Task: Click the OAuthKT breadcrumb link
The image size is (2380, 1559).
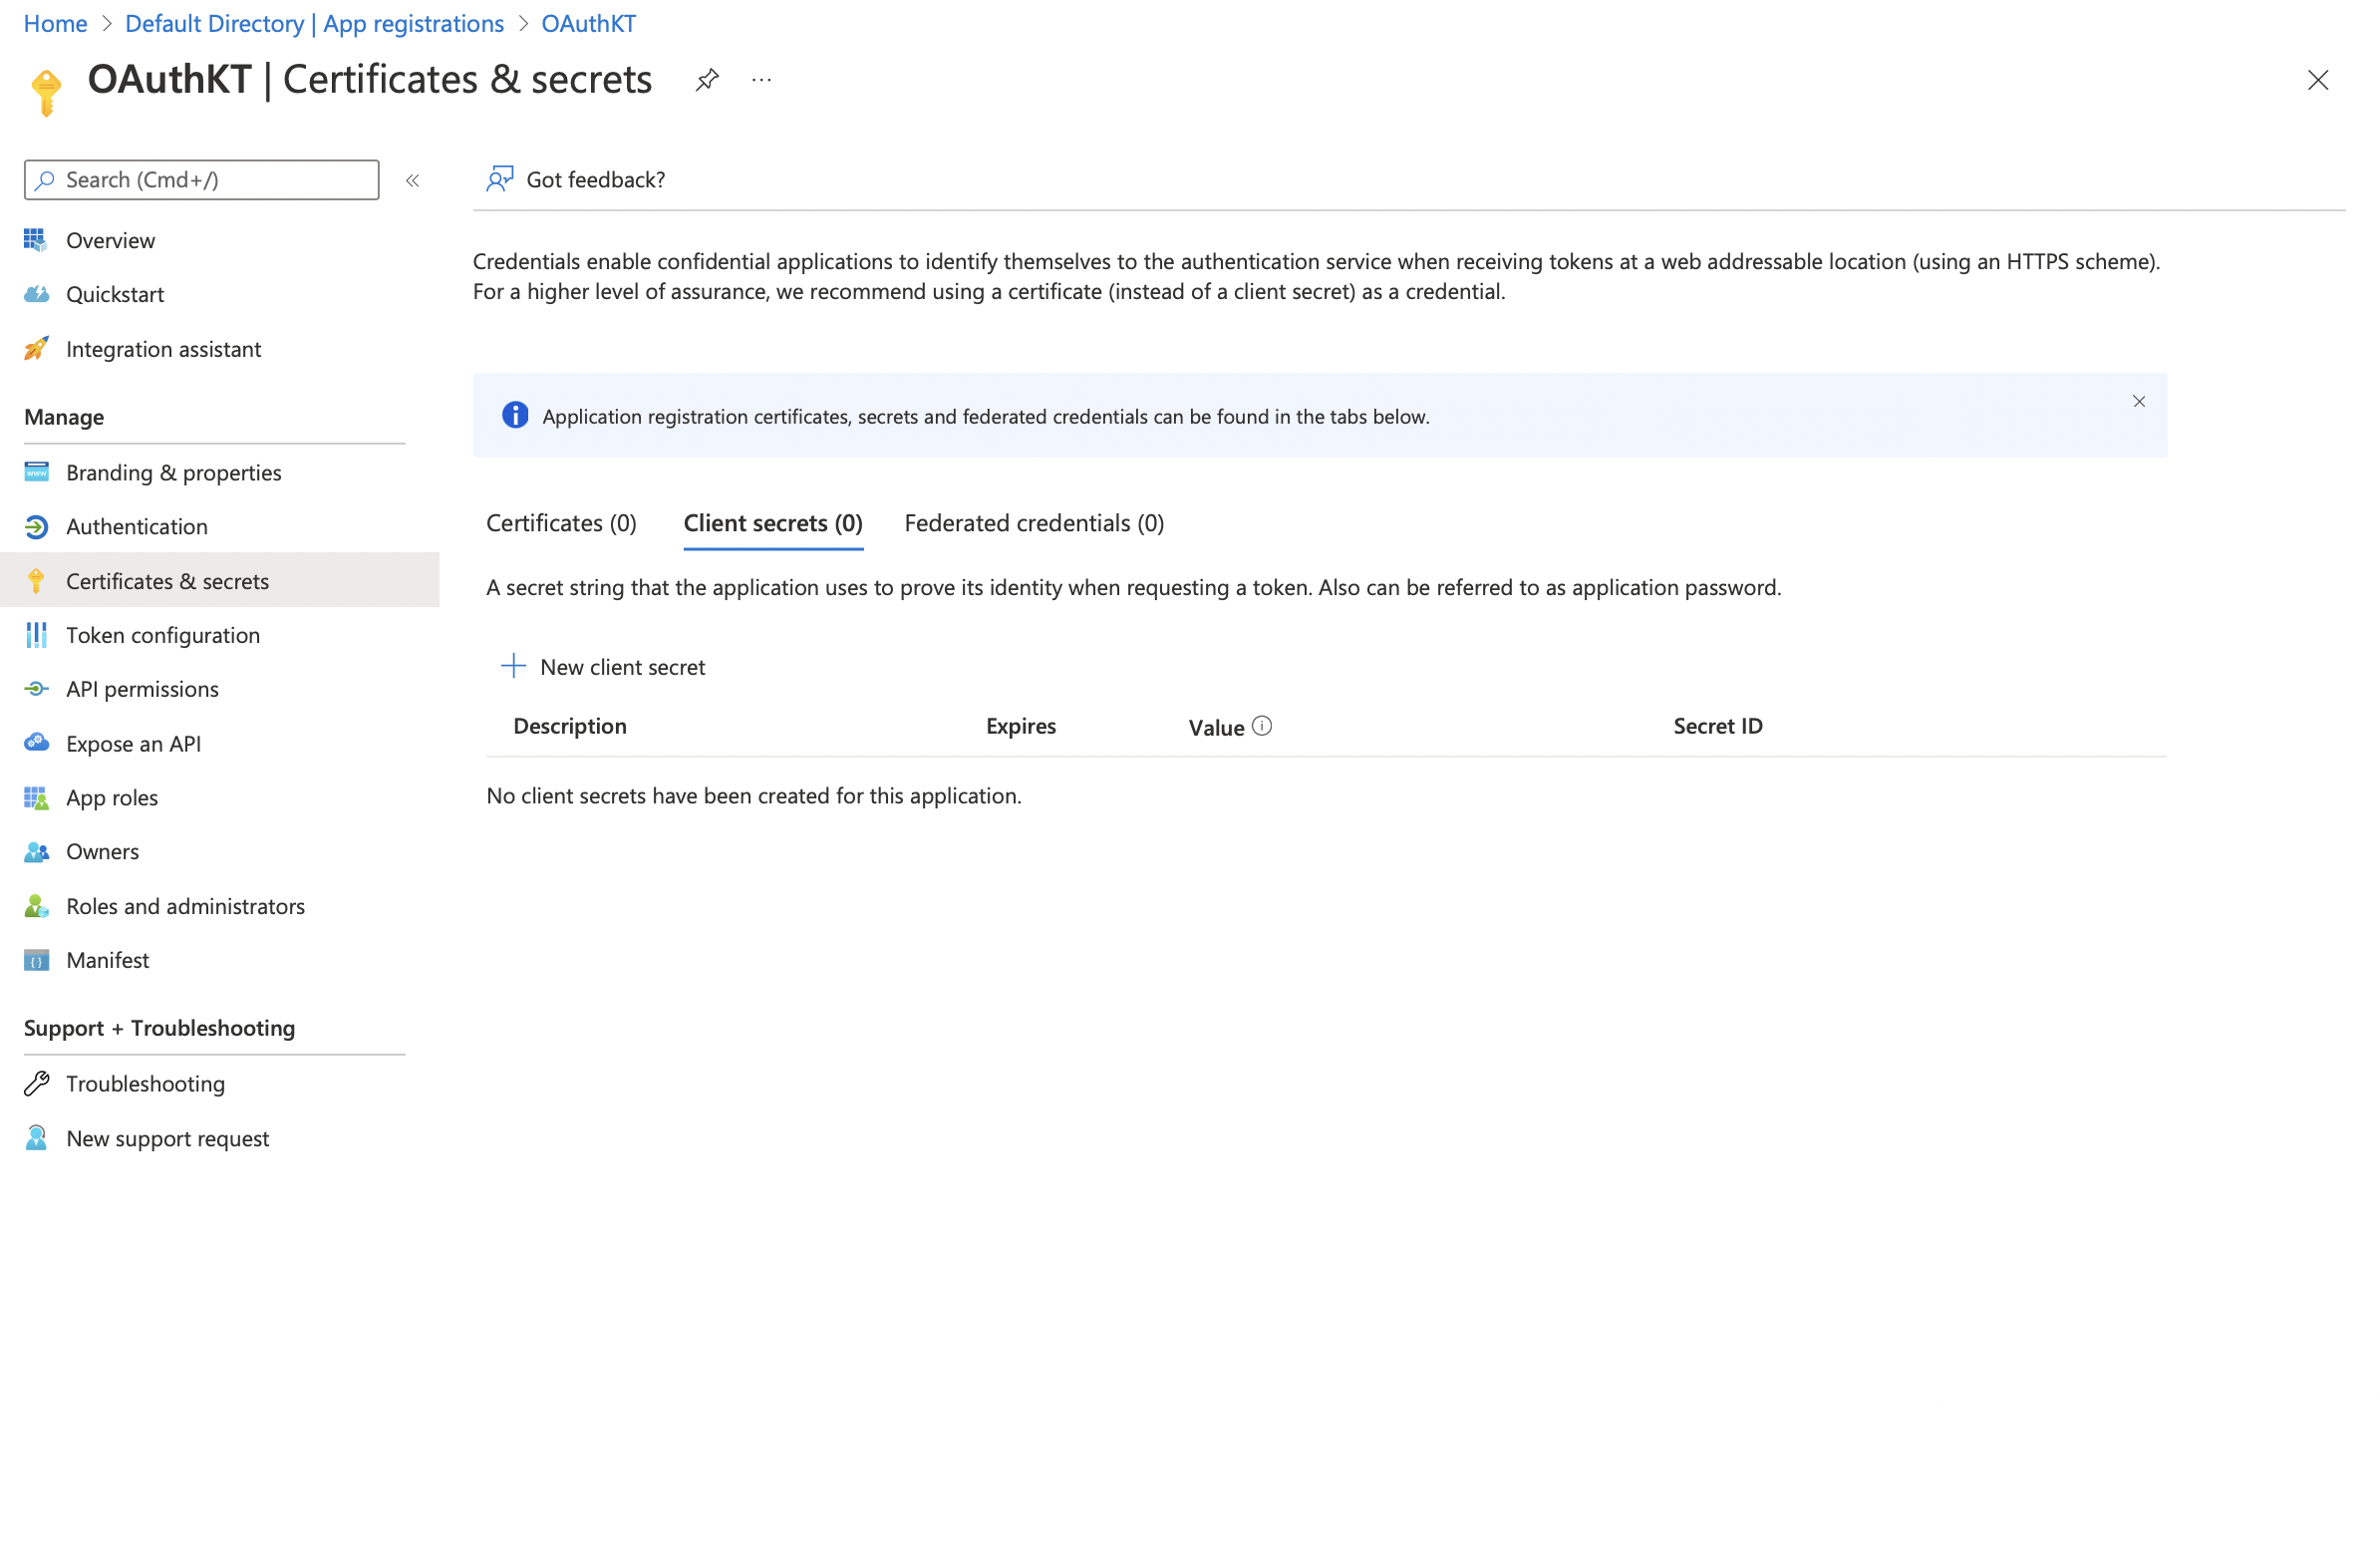Action: [x=588, y=23]
